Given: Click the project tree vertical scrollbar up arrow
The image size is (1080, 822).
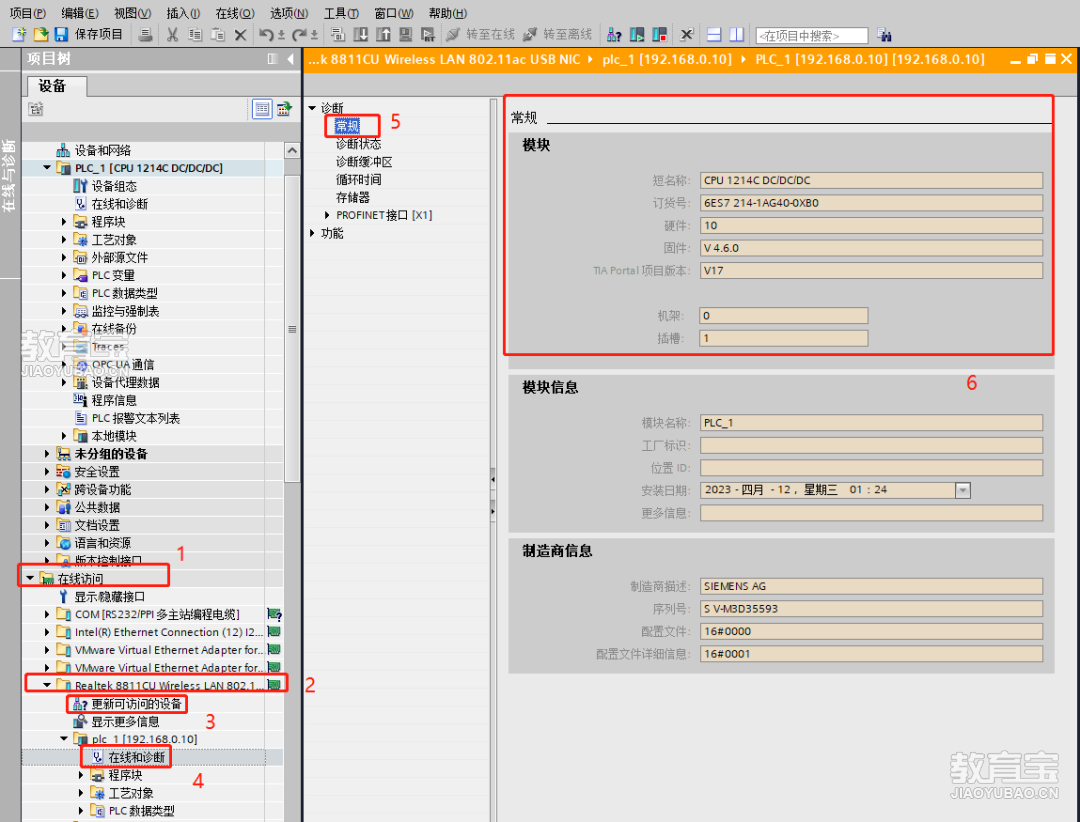Looking at the screenshot, I should [x=292, y=150].
